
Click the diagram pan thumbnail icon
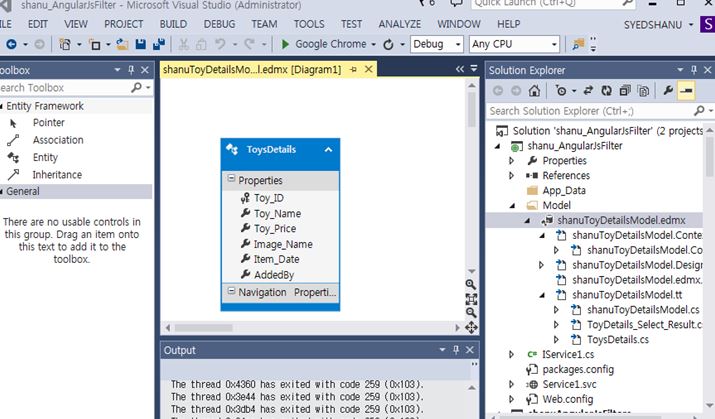(x=471, y=327)
